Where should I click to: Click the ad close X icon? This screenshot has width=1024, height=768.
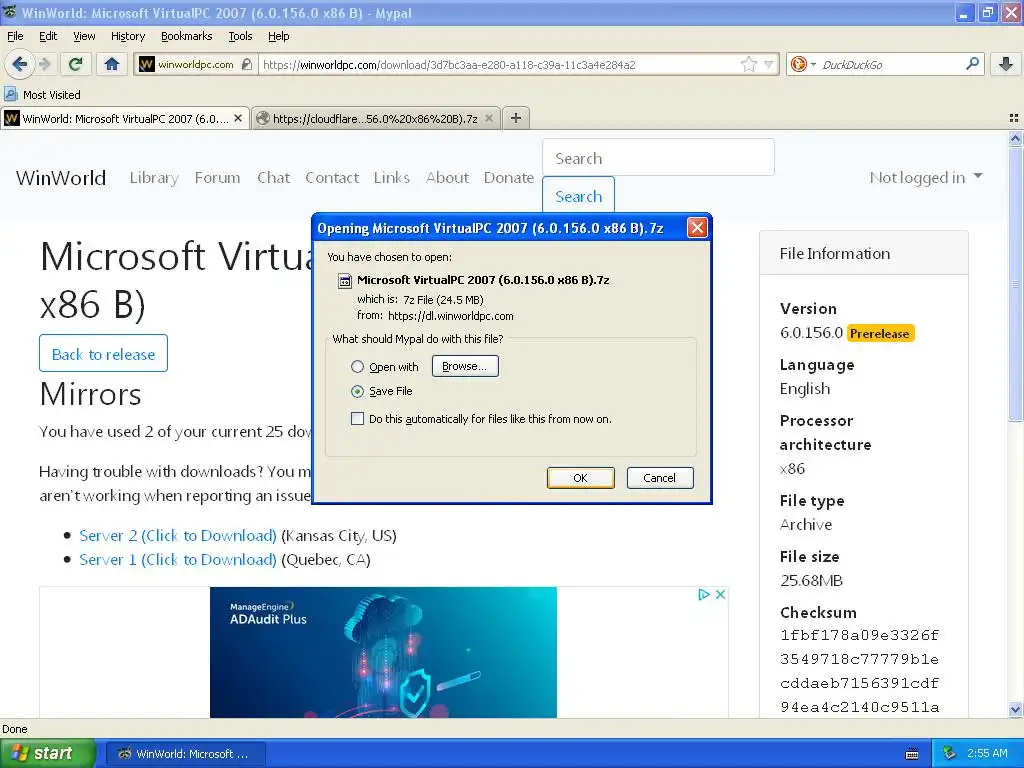pos(720,594)
